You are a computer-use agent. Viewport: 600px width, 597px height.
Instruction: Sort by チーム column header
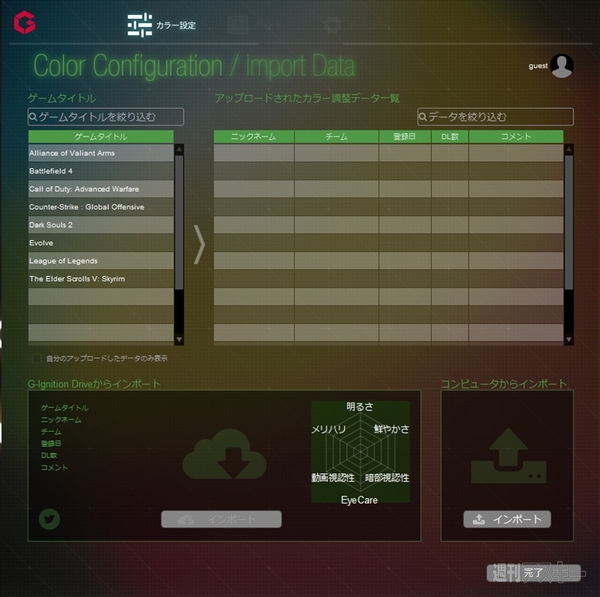(x=337, y=137)
